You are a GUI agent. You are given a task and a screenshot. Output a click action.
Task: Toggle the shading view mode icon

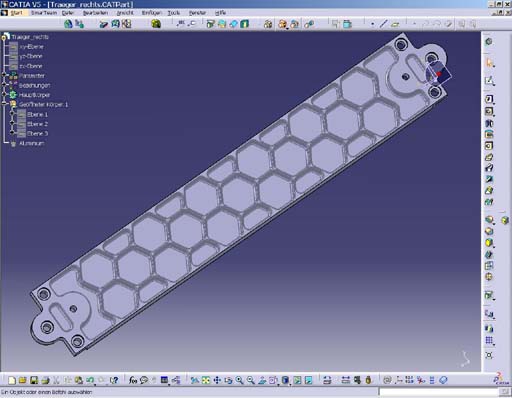click(x=285, y=380)
